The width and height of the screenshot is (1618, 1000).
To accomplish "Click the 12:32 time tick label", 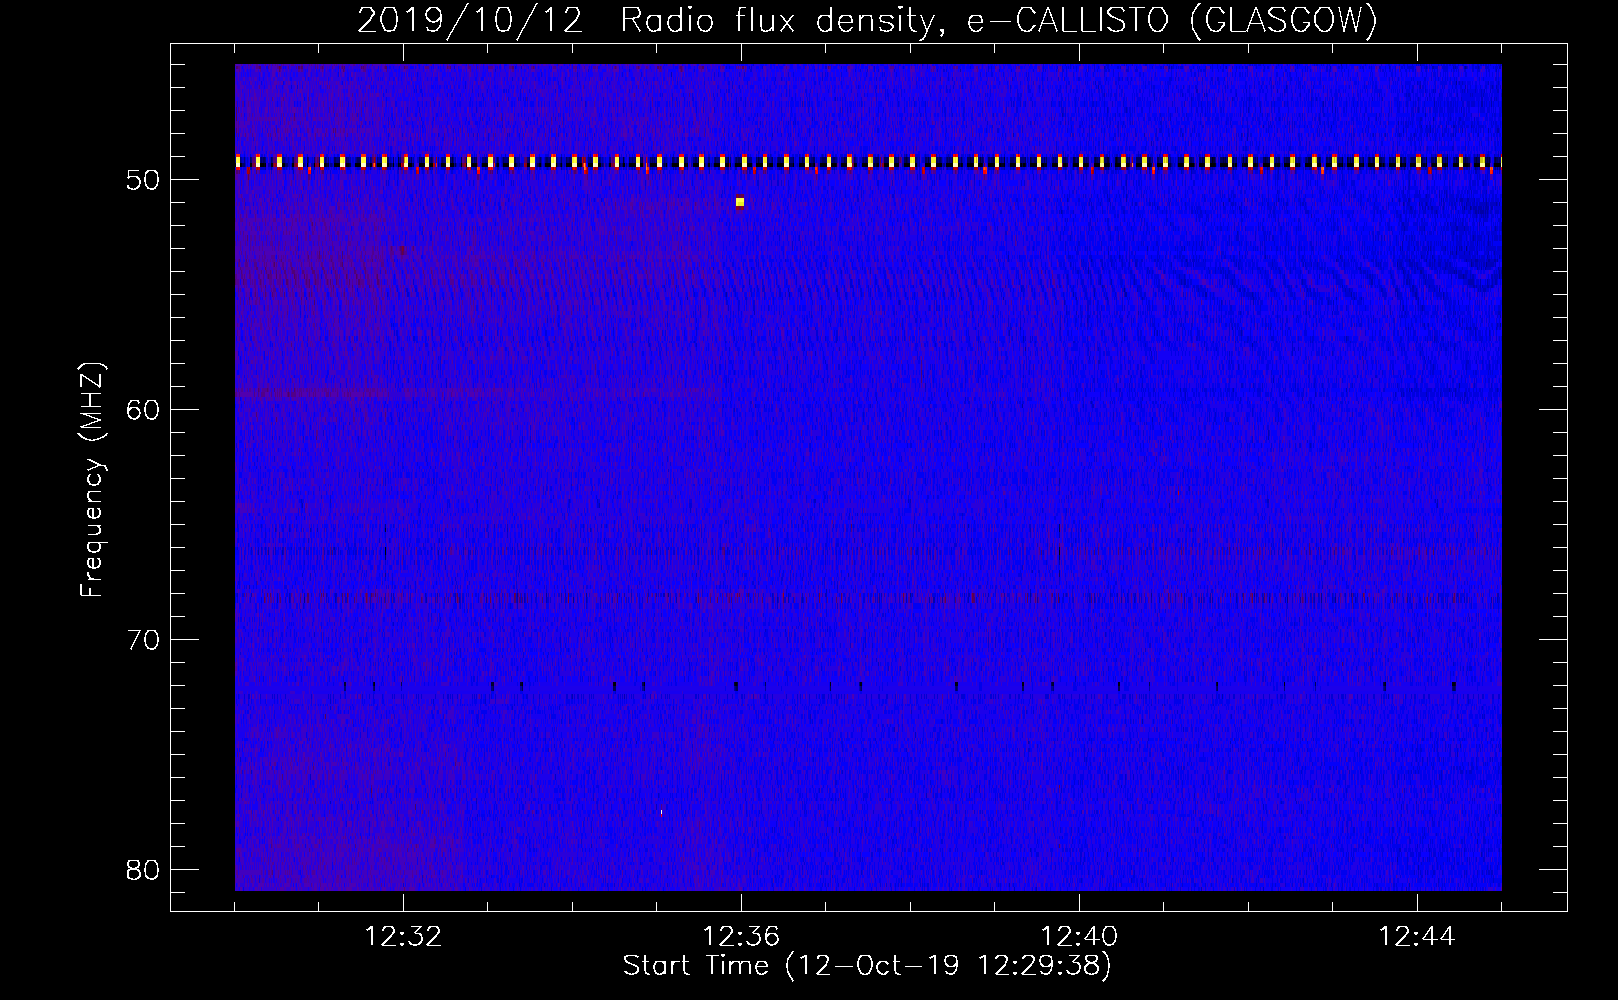I will (x=403, y=937).
